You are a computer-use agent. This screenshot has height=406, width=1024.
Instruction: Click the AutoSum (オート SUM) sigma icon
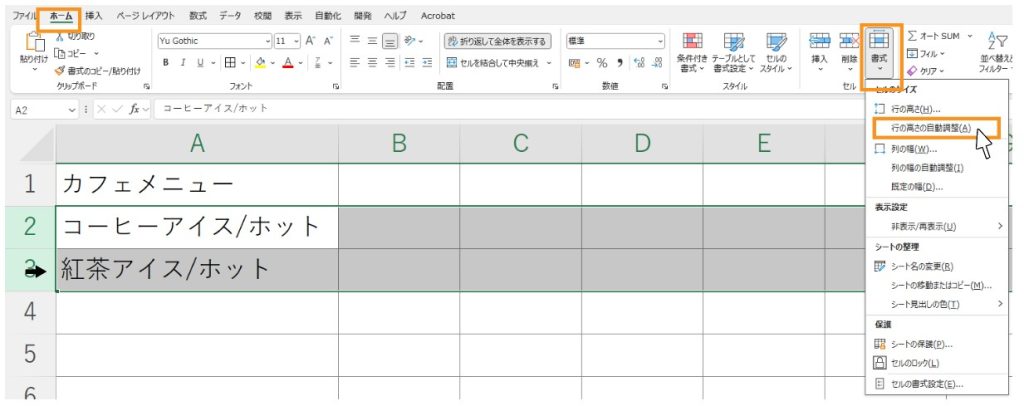tap(912, 36)
